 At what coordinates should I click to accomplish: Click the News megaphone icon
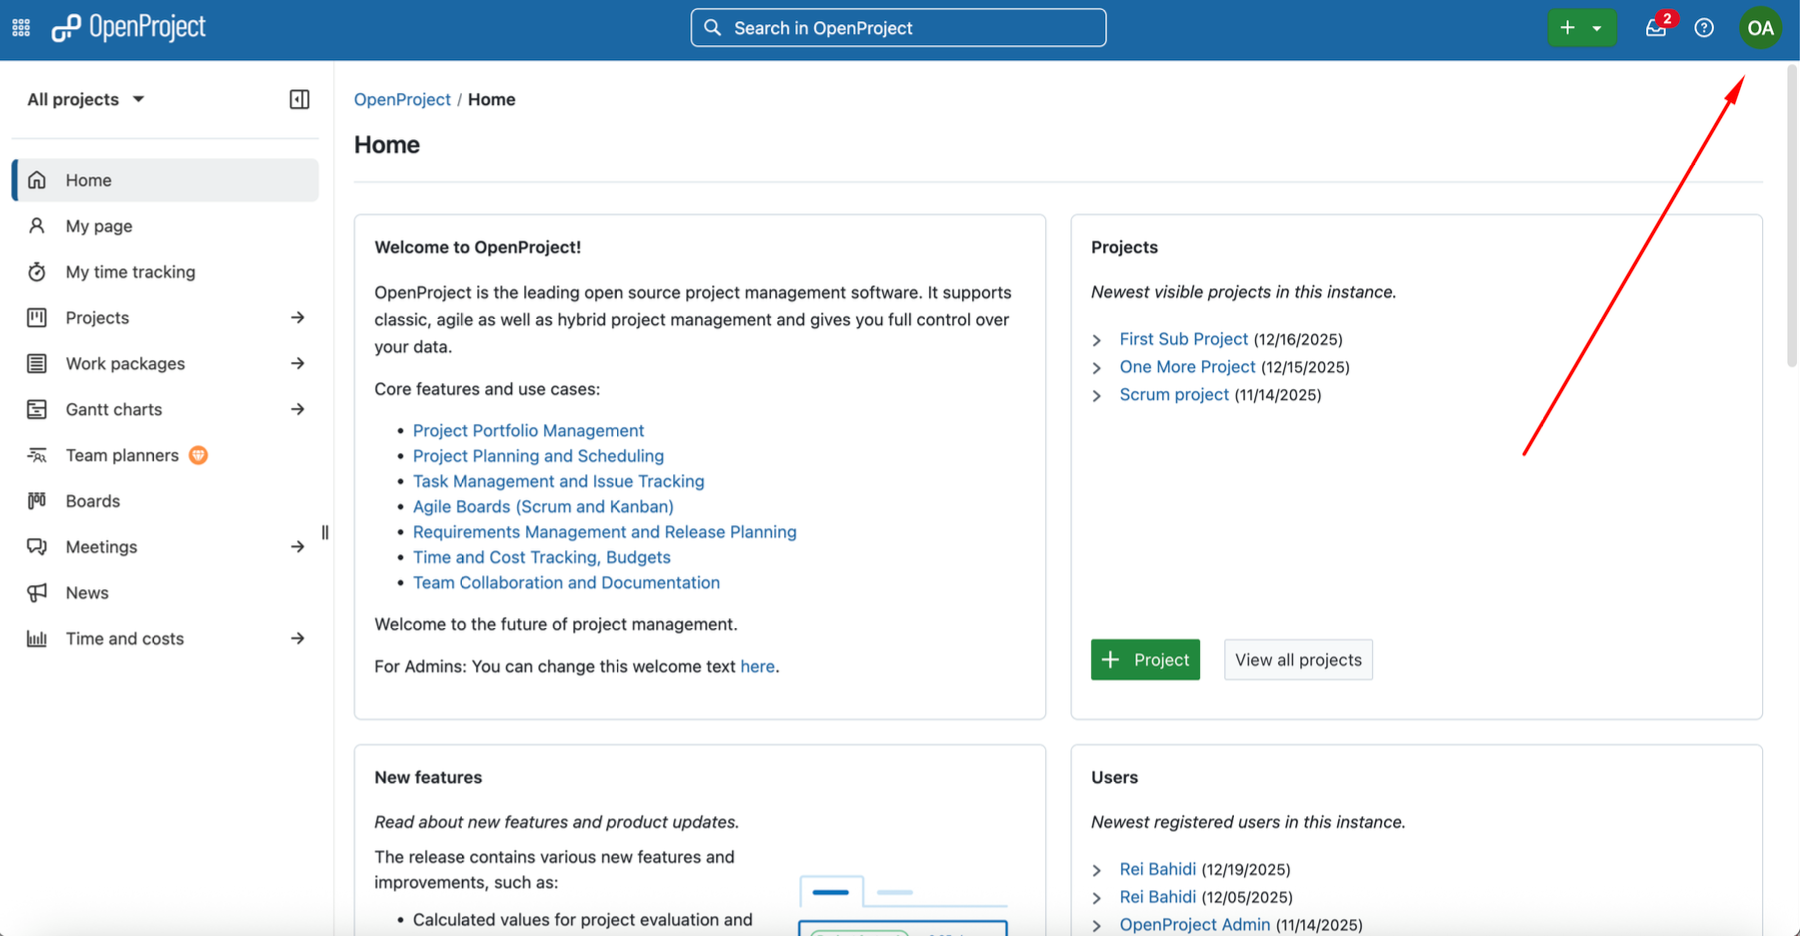tap(37, 593)
